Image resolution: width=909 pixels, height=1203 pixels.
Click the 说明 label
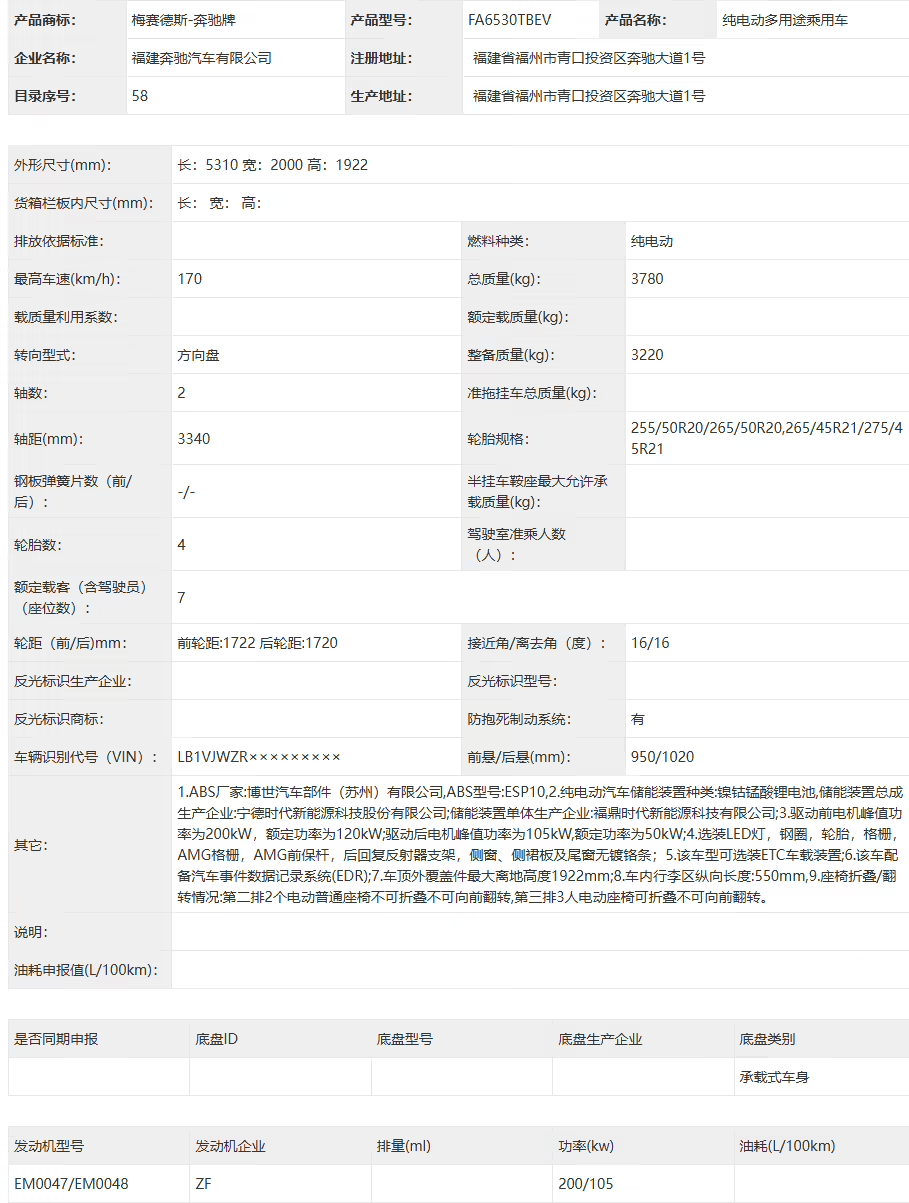pos(31,932)
